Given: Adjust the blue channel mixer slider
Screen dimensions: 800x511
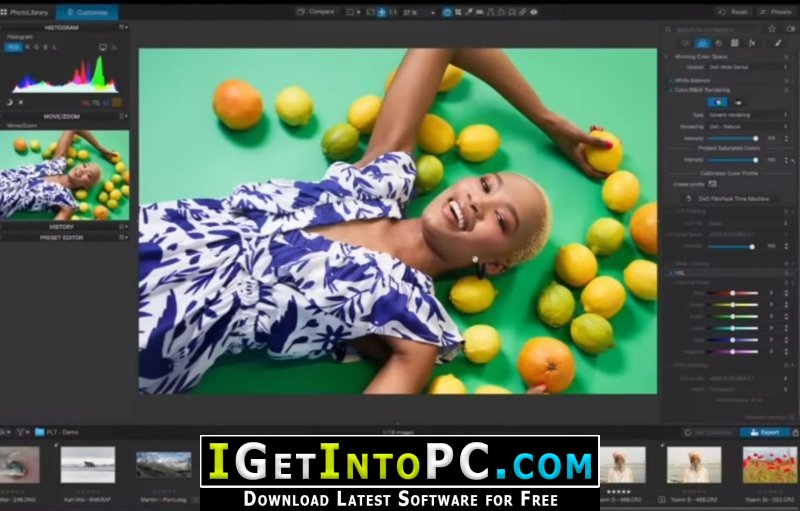Looking at the screenshot, I should [x=732, y=340].
